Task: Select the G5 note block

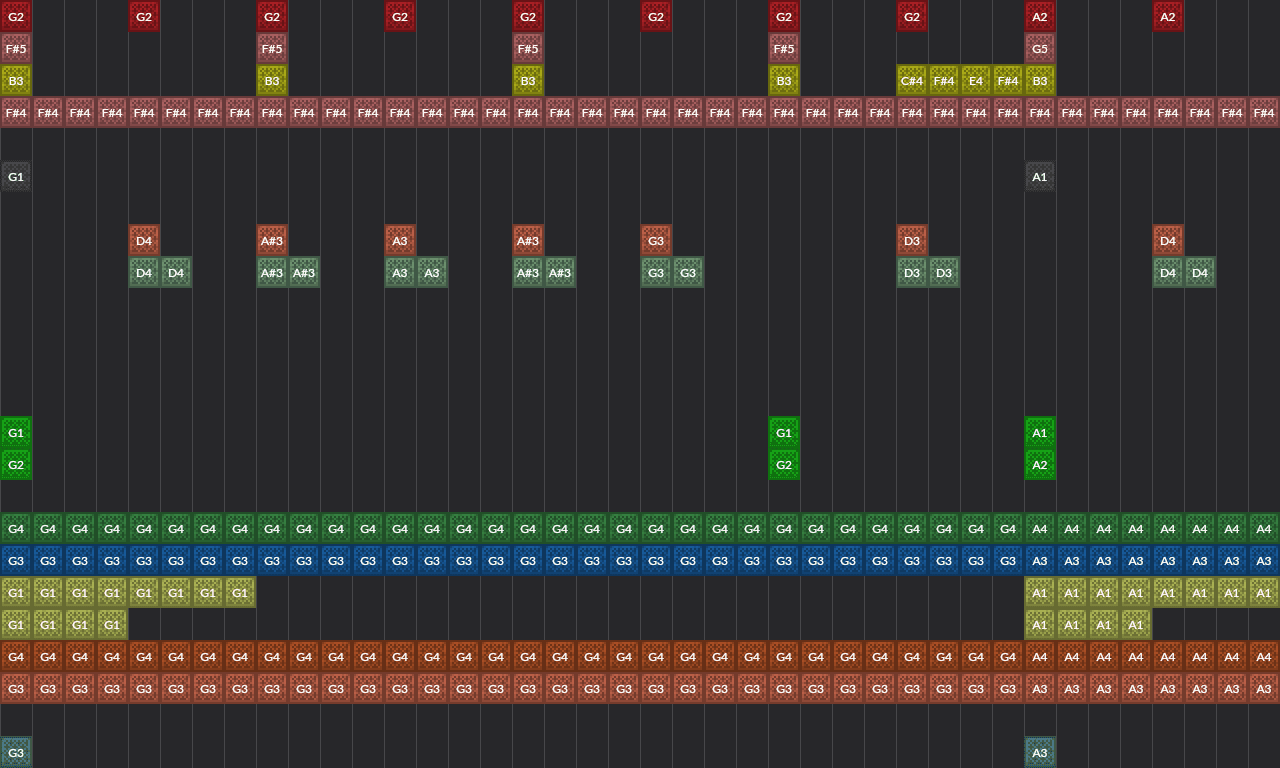Action: coord(1040,48)
